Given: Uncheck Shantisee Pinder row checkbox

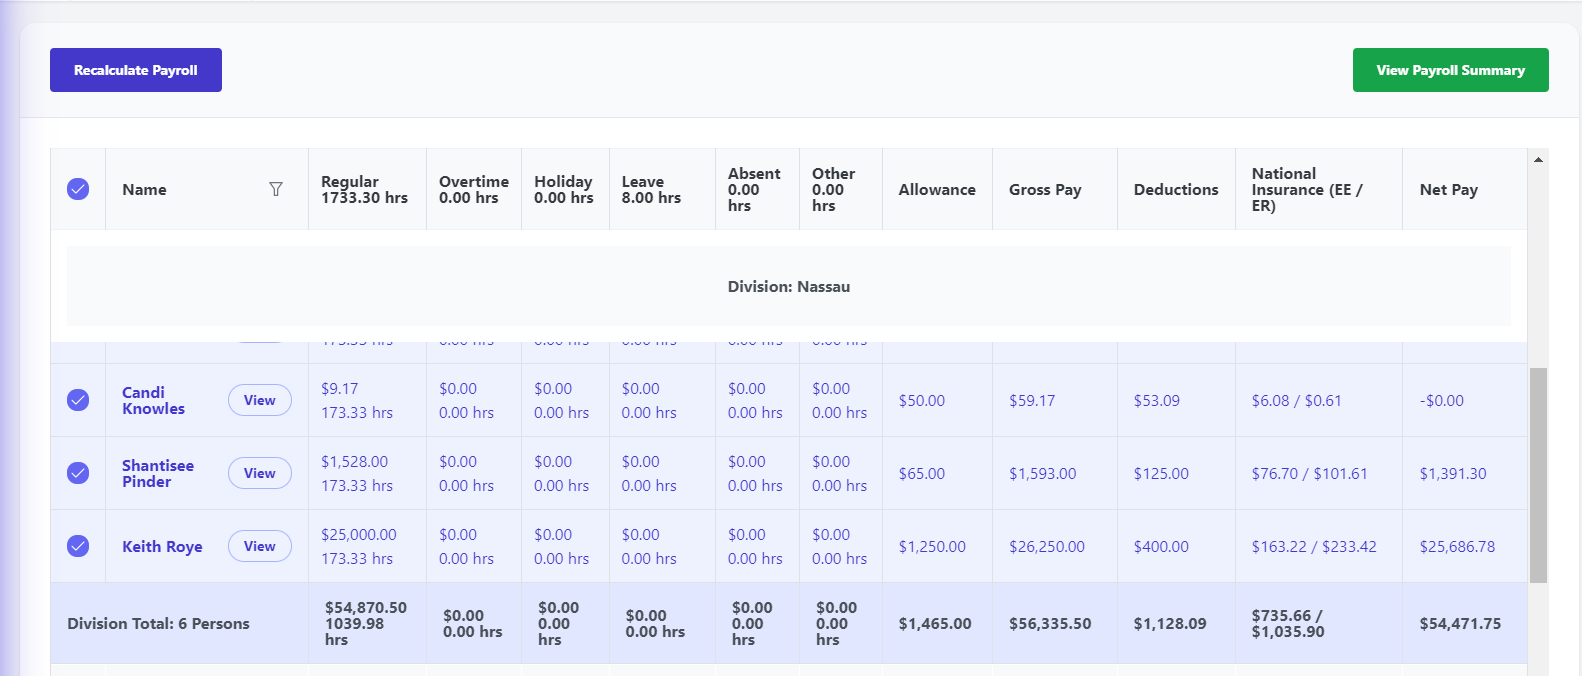Looking at the screenshot, I should click(78, 473).
